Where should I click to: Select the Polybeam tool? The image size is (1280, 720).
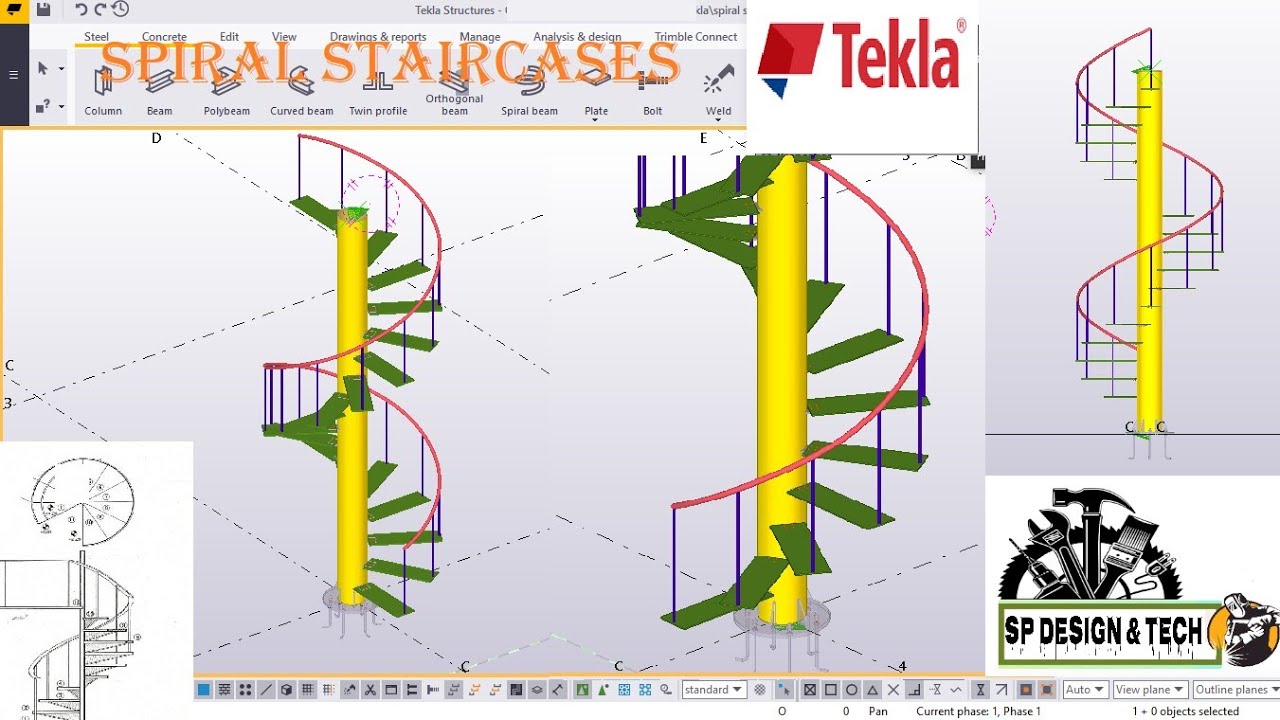(227, 92)
